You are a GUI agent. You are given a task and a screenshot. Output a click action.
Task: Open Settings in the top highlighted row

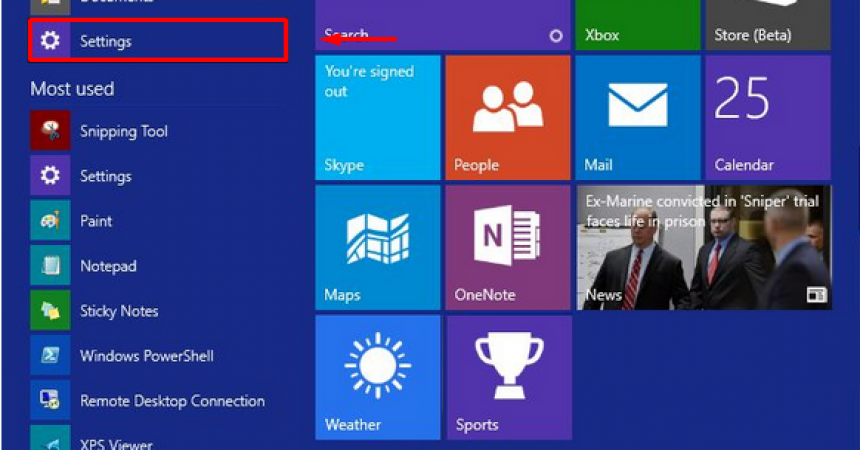[158, 40]
